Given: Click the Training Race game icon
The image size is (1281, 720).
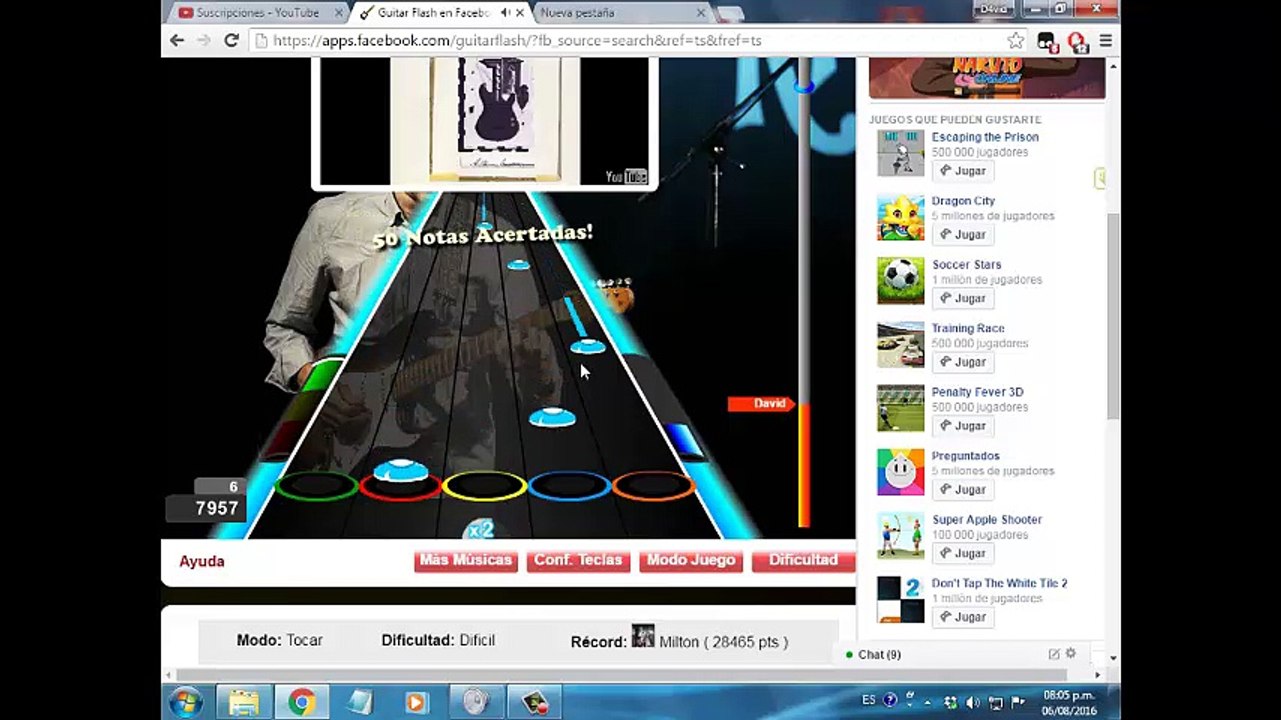Looking at the screenshot, I should tap(901, 345).
